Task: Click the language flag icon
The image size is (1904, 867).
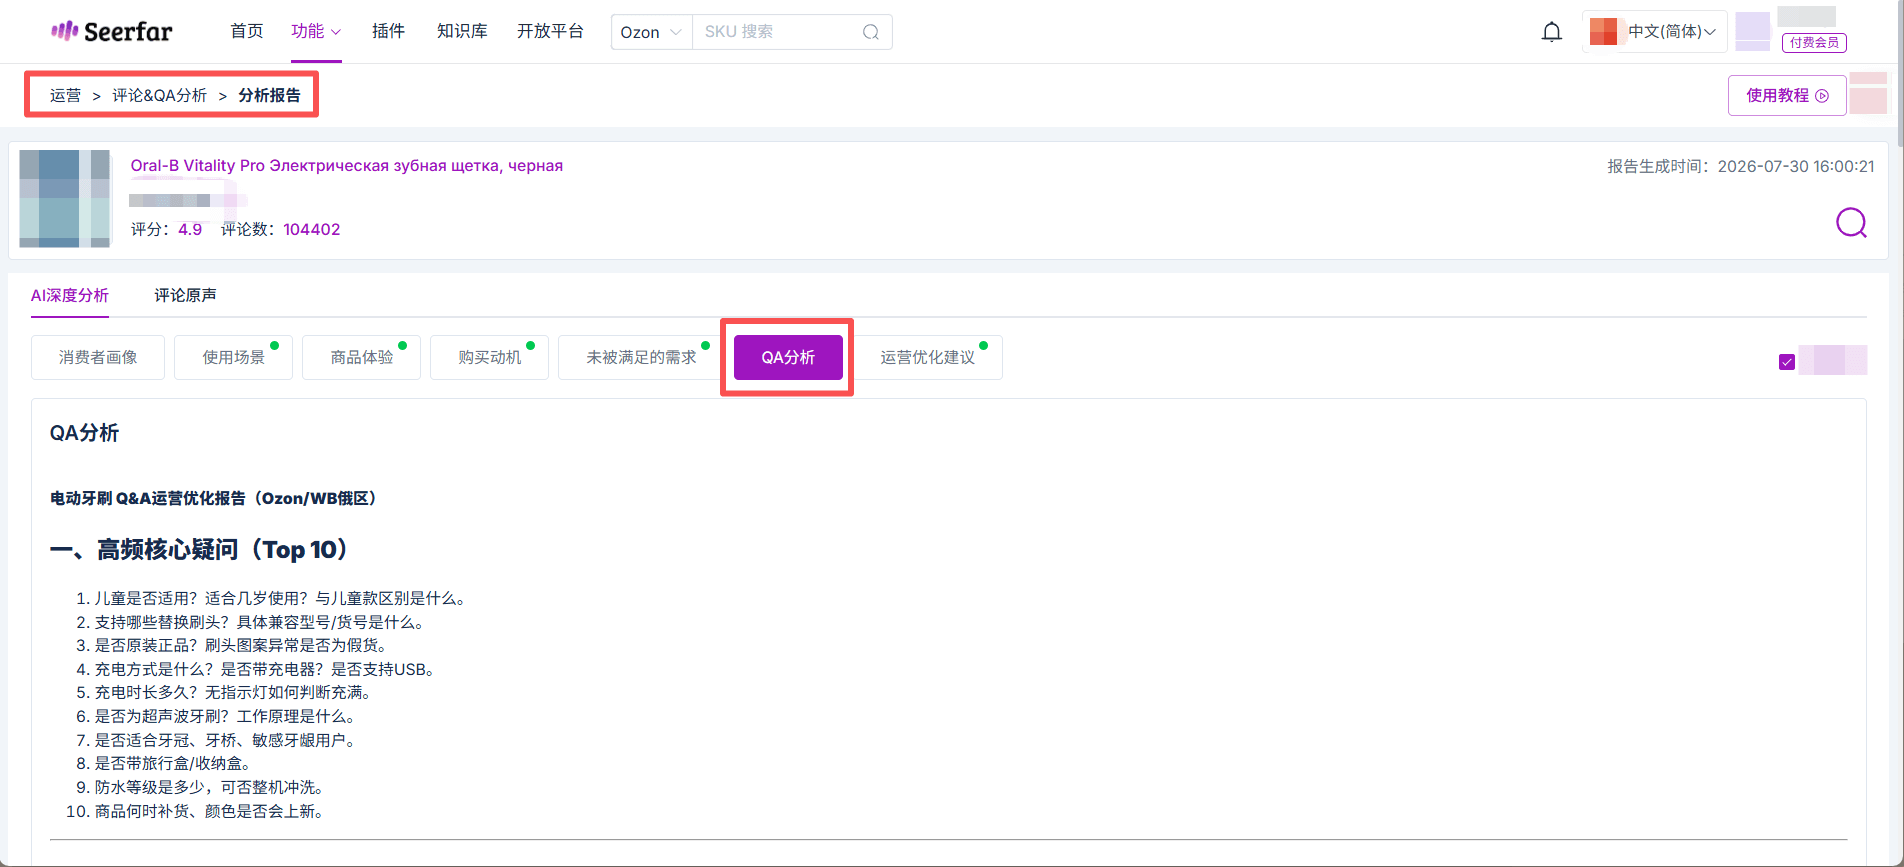Action: pyautogui.click(x=1603, y=32)
